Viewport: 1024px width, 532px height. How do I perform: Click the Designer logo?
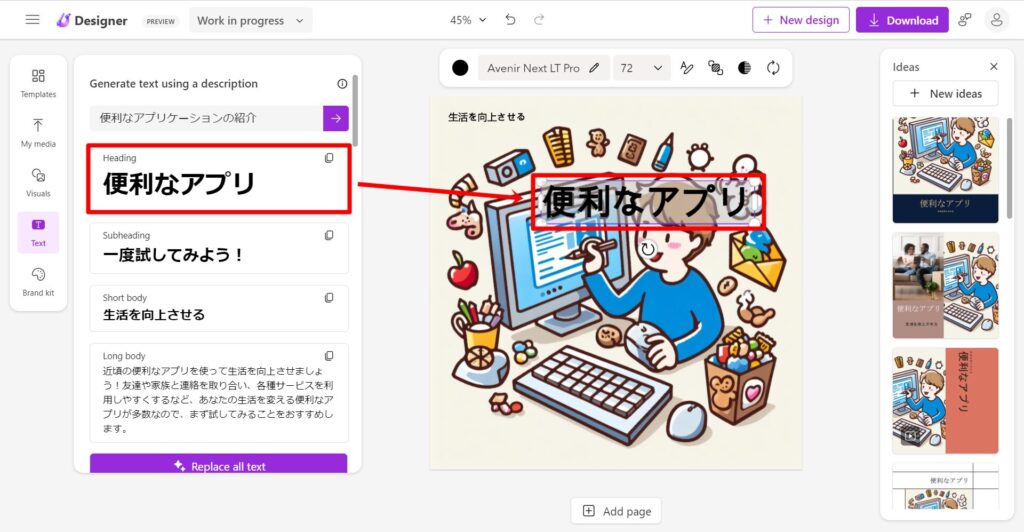click(92, 20)
